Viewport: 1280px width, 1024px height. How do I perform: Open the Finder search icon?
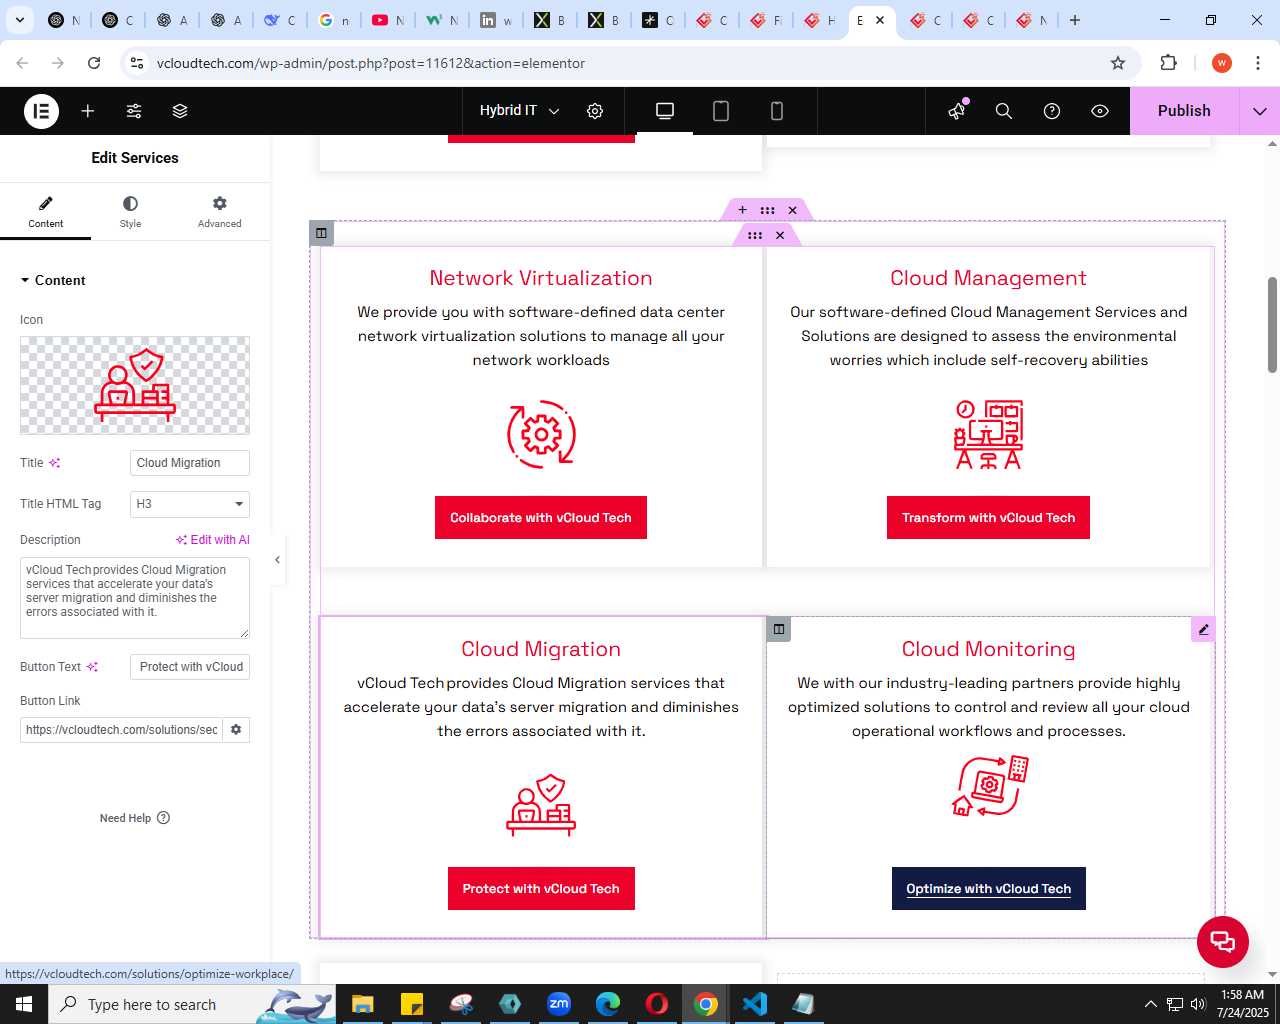(x=1004, y=111)
